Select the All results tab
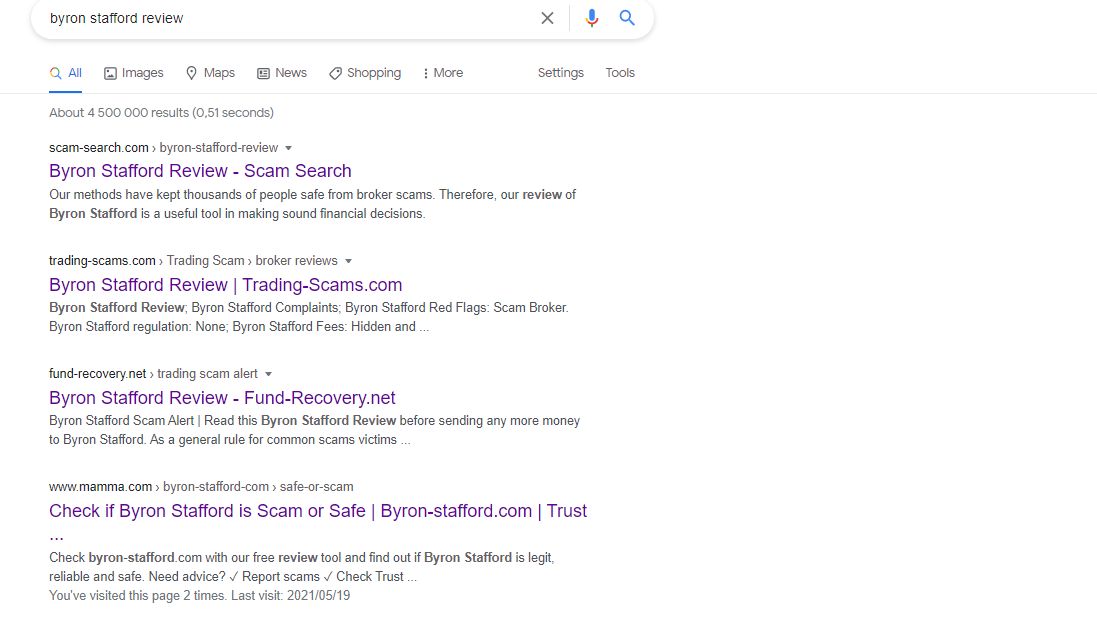Viewport: 1097px width, 634px height. (x=66, y=73)
